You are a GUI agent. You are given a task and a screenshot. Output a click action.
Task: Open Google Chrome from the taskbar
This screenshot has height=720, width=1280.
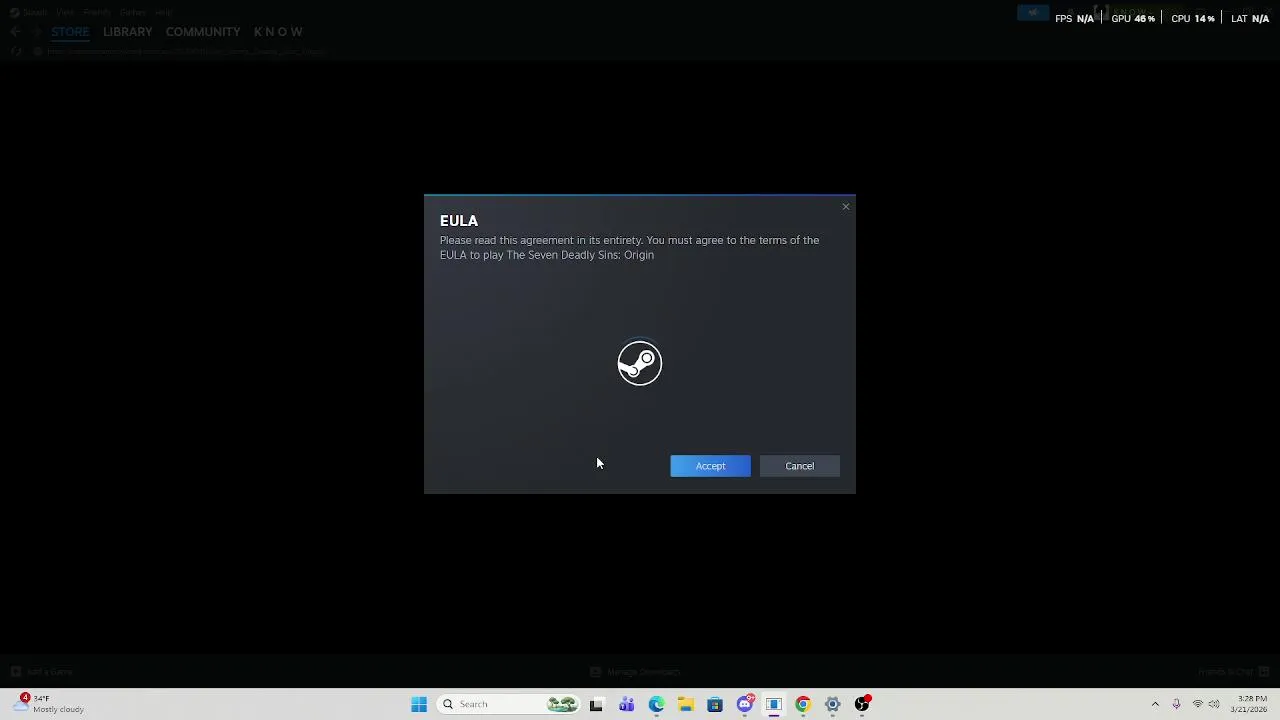[x=803, y=704]
